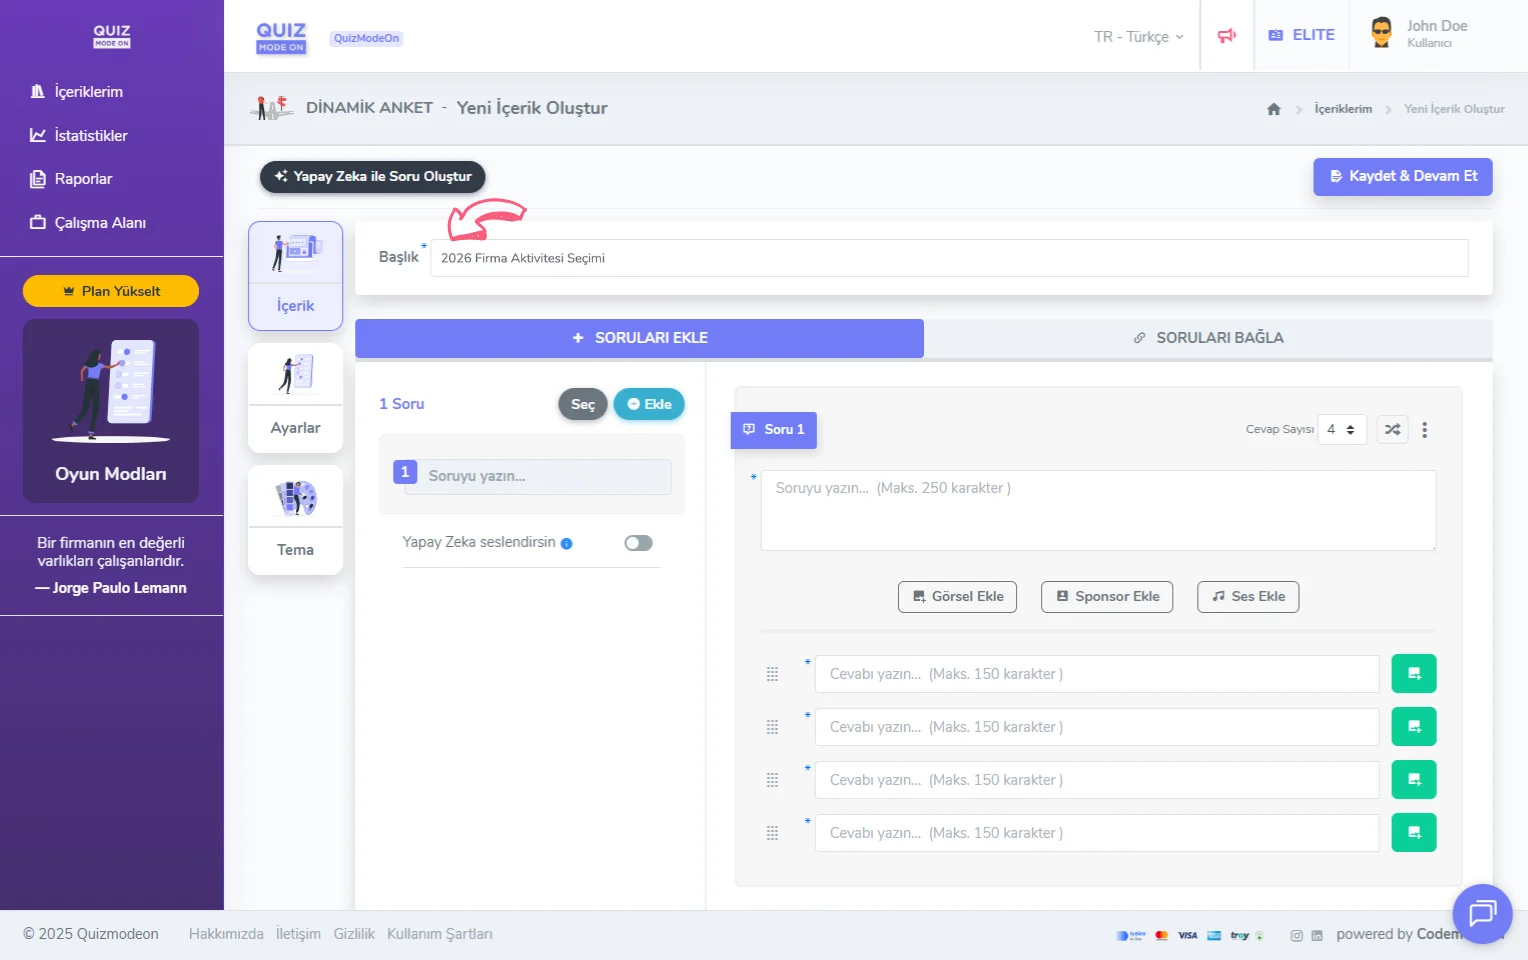Click into the Başlık title field
The image size is (1528, 960).
[x=948, y=258]
